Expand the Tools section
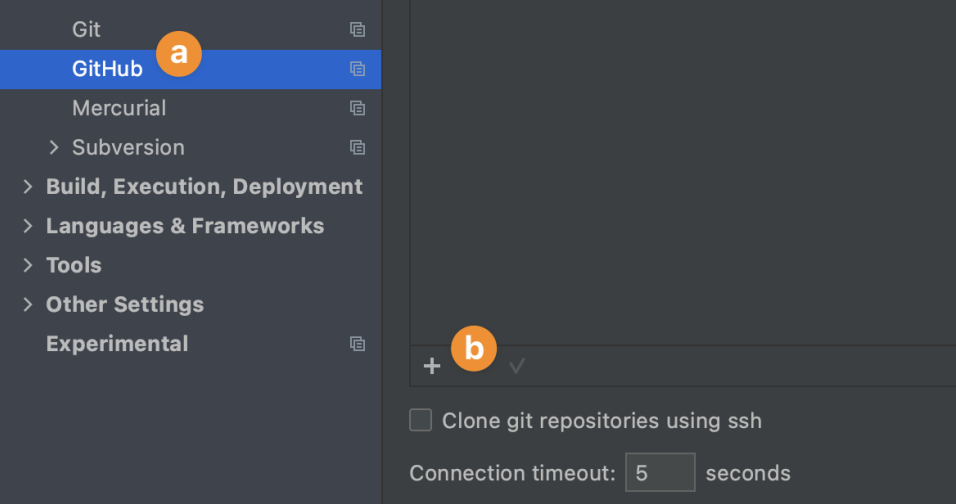The height and width of the screenshot is (504, 956). point(27,265)
